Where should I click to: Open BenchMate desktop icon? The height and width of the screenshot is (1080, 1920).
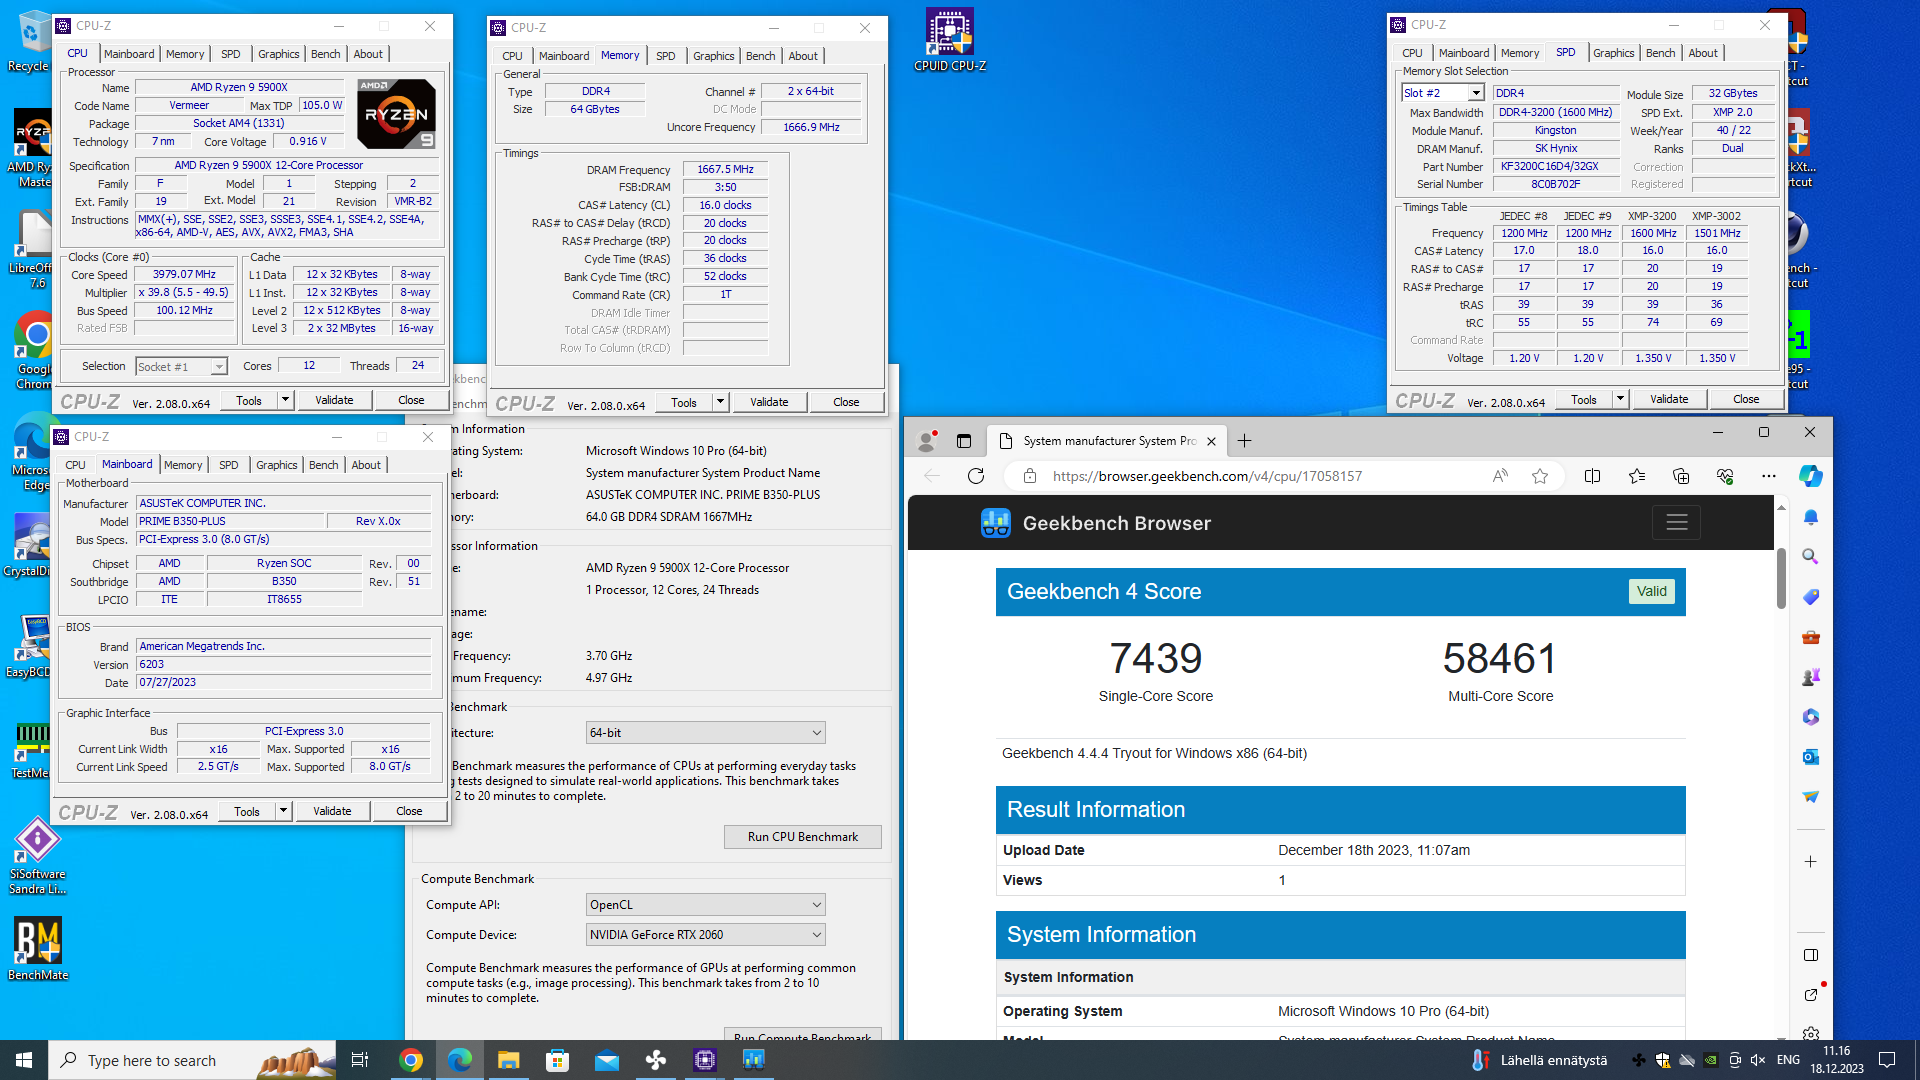38,949
